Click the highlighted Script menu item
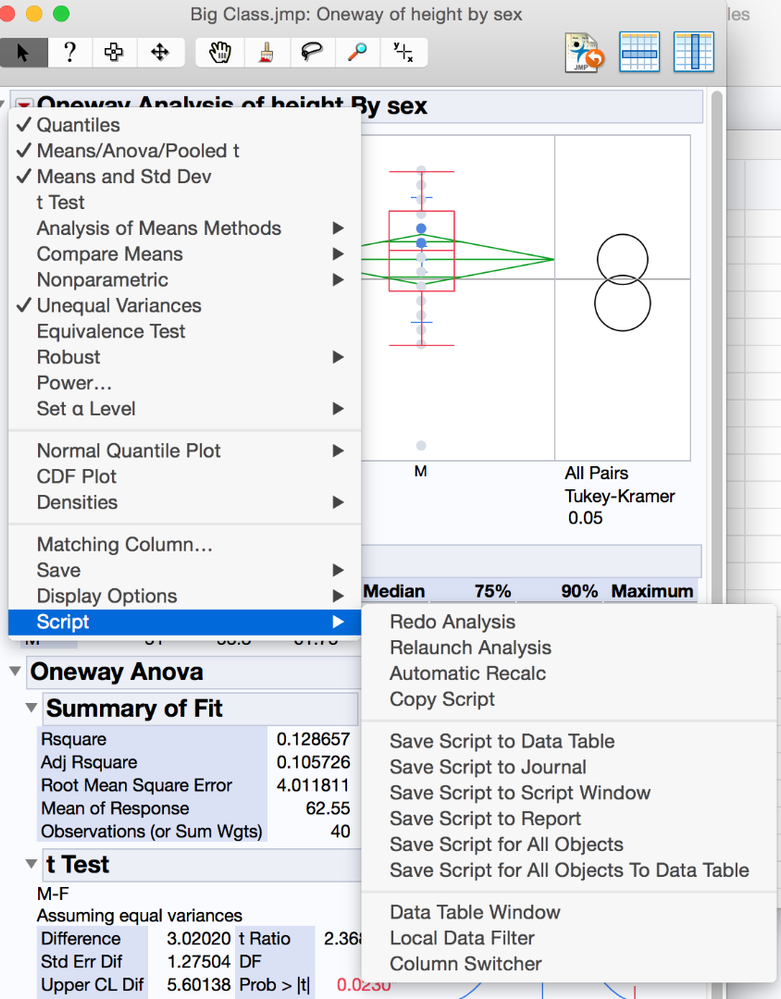The width and height of the screenshot is (781, 999). click(185, 622)
